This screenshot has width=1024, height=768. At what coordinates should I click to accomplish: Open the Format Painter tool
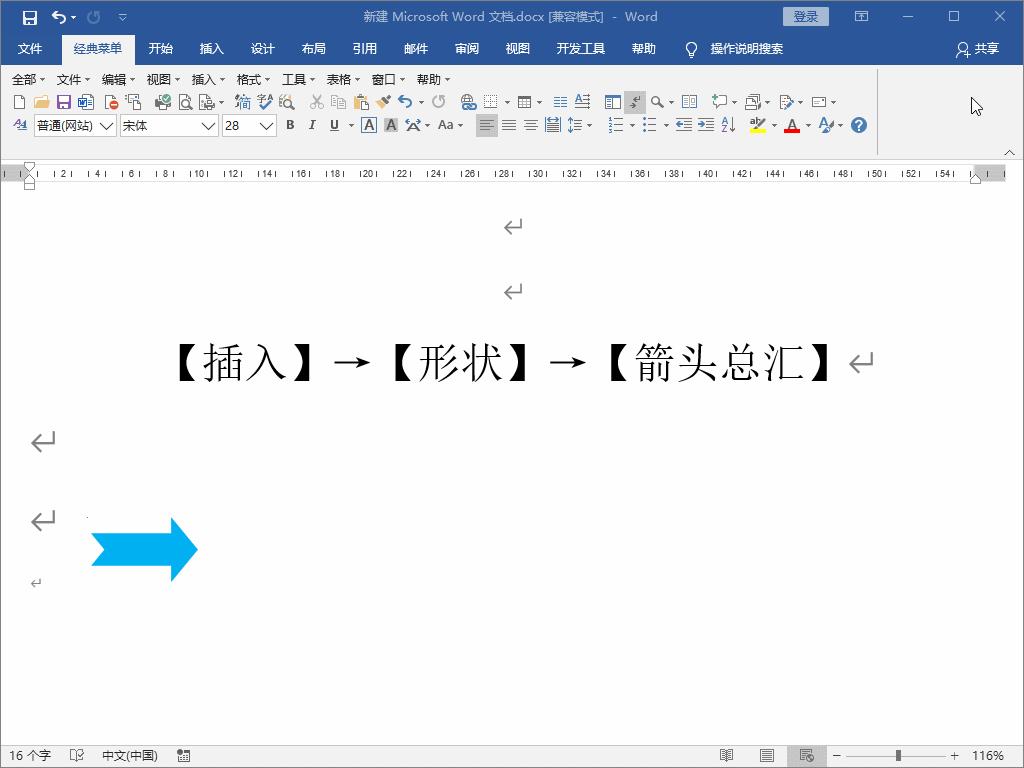coord(383,101)
